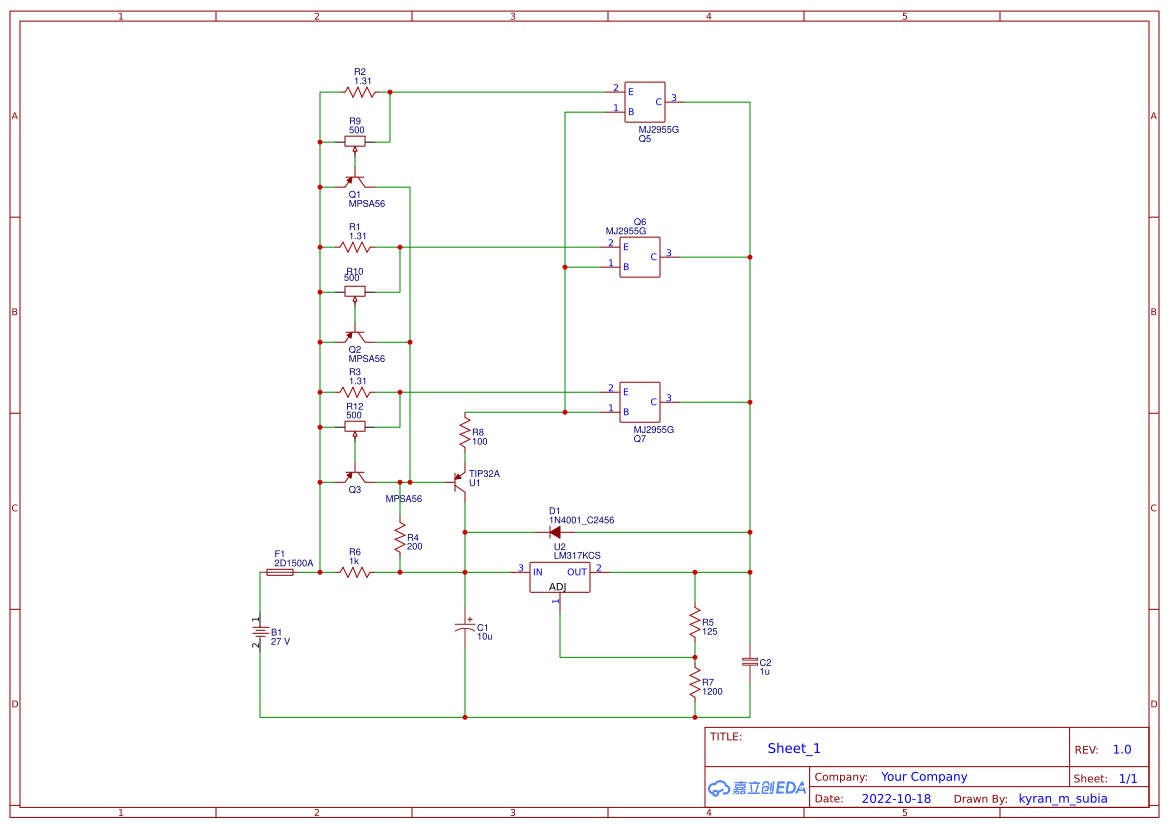
Task: Click the Your Company text field
Action: (923, 777)
